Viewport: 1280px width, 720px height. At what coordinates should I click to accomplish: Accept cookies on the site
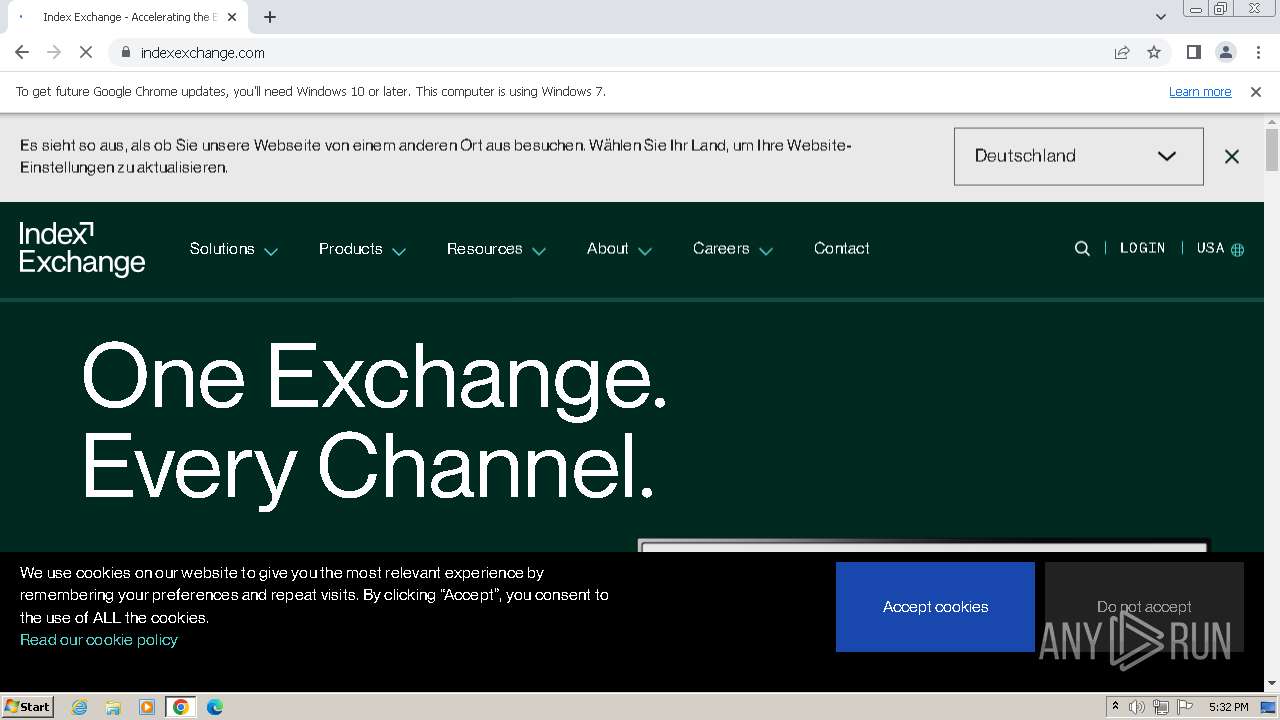(935, 607)
